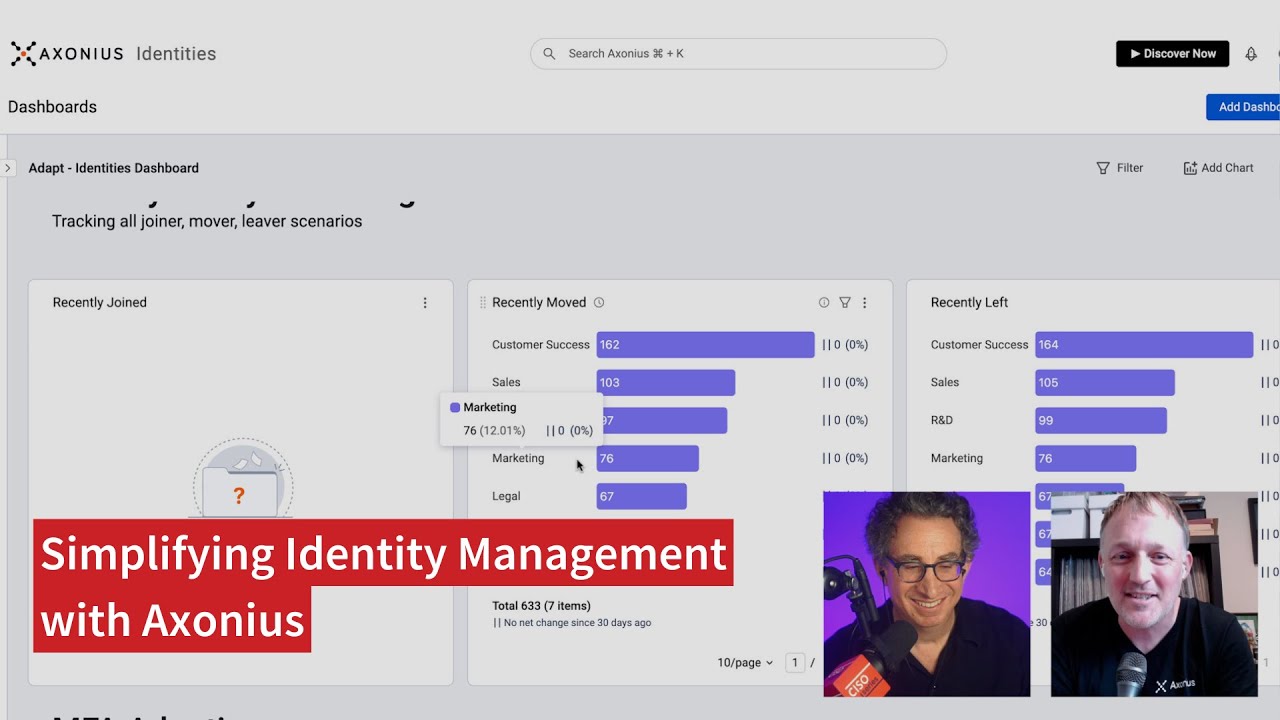Click the Add Chart icon
The height and width of the screenshot is (720, 1280).
point(1190,168)
